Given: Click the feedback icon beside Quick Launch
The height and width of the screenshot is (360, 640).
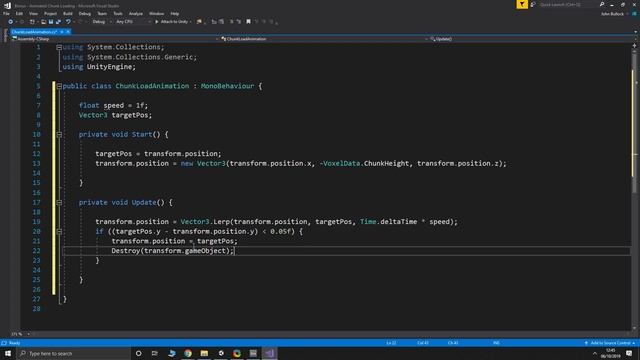Looking at the screenshot, I should point(533,4).
